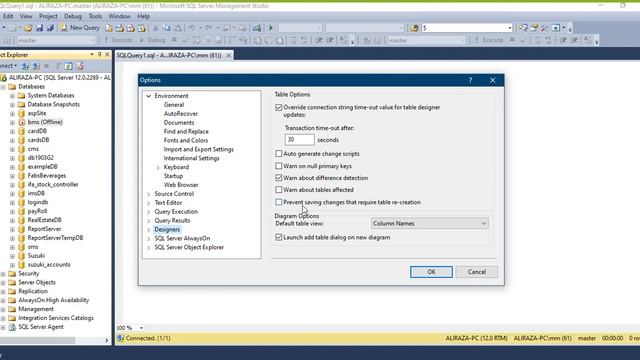
Task: Click the Analysis Services DMX Query icon
Action: tap(131, 28)
